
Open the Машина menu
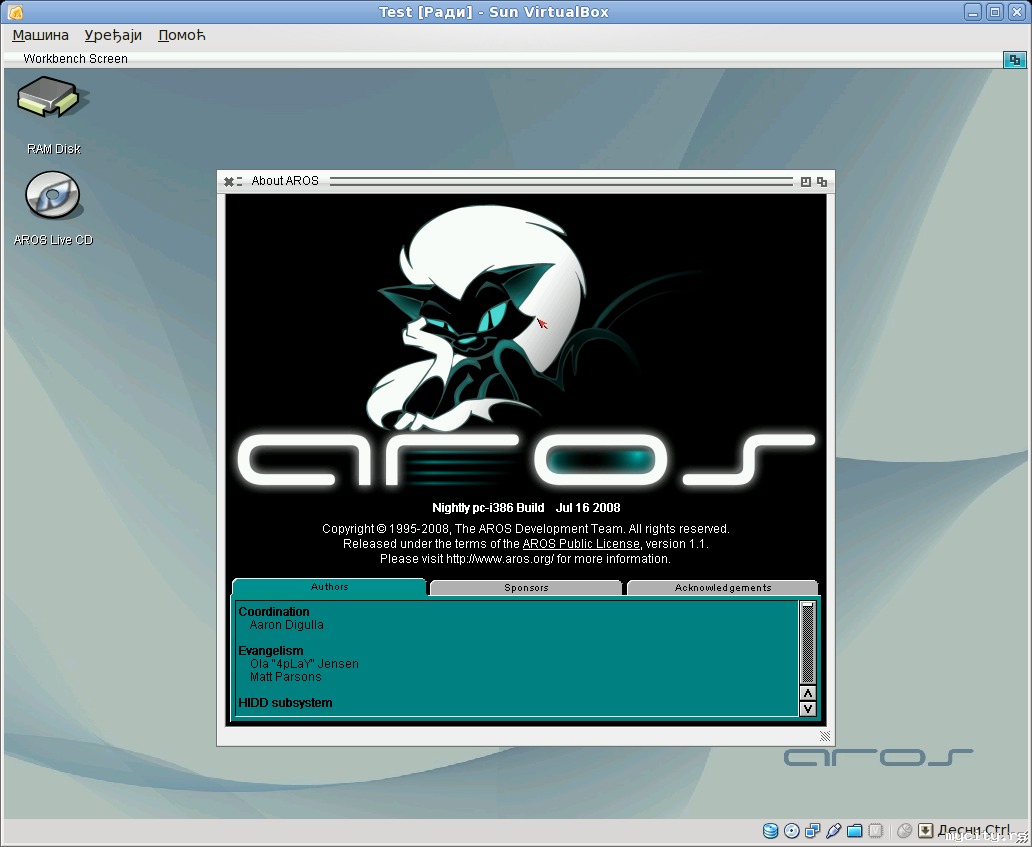point(40,36)
